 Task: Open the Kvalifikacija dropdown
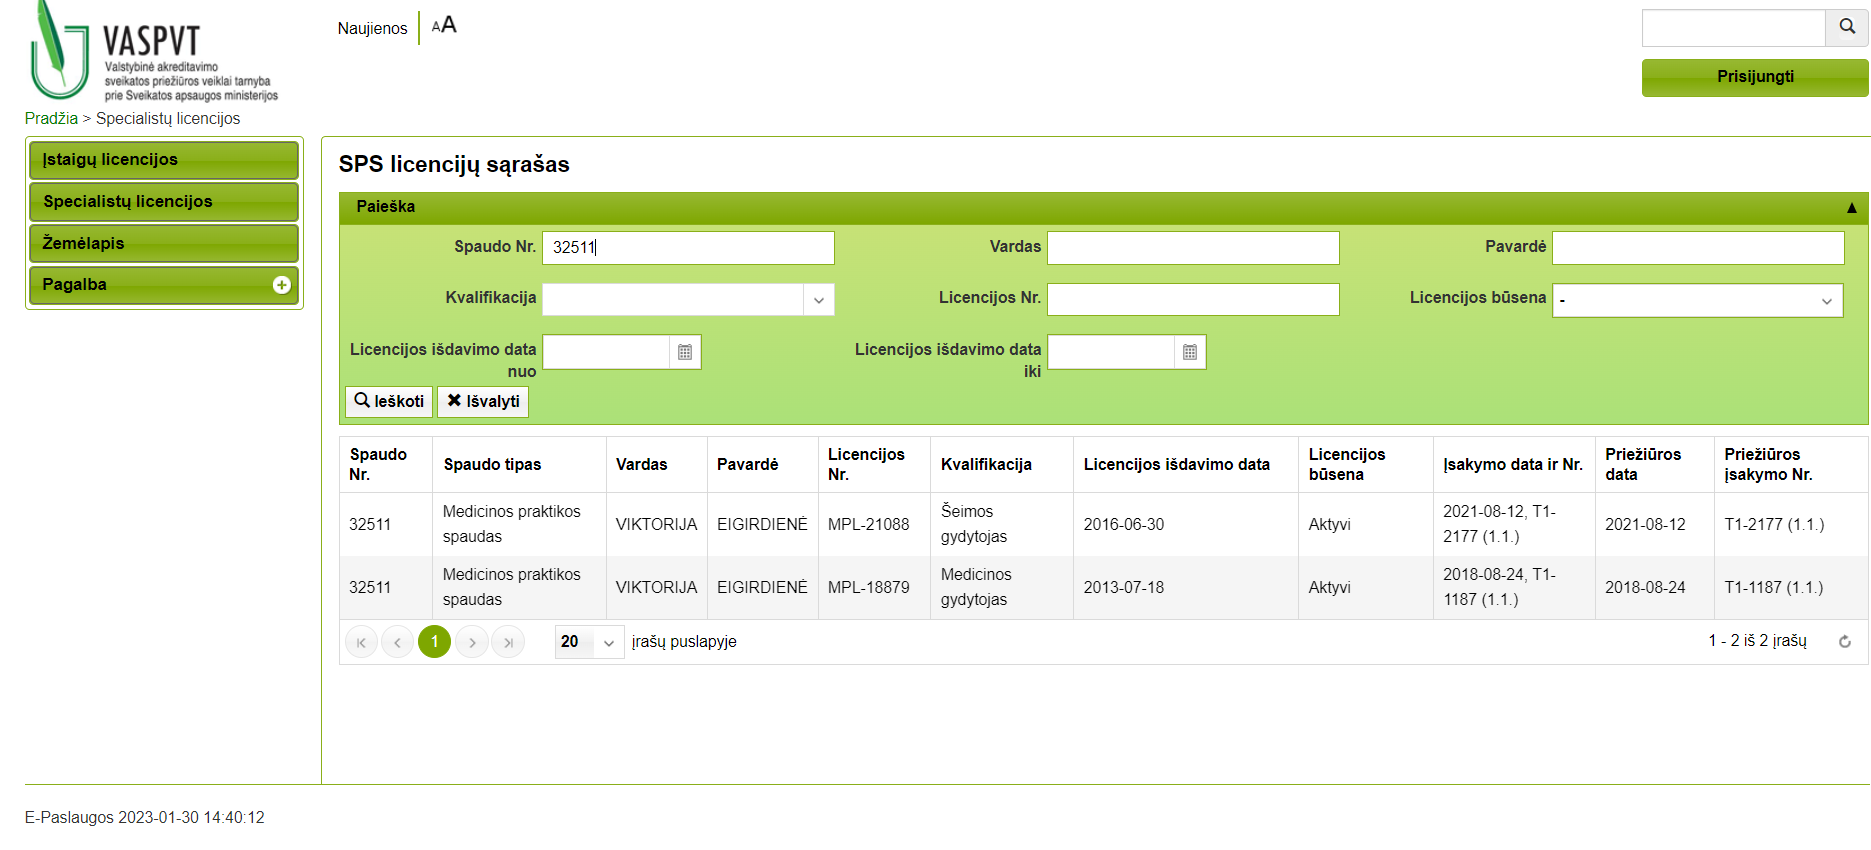click(x=818, y=300)
